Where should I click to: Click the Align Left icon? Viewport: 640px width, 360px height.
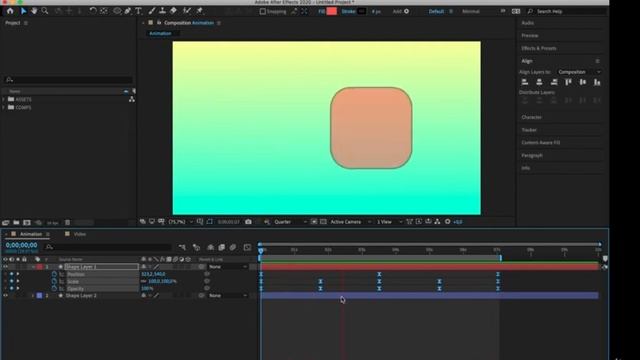525,82
